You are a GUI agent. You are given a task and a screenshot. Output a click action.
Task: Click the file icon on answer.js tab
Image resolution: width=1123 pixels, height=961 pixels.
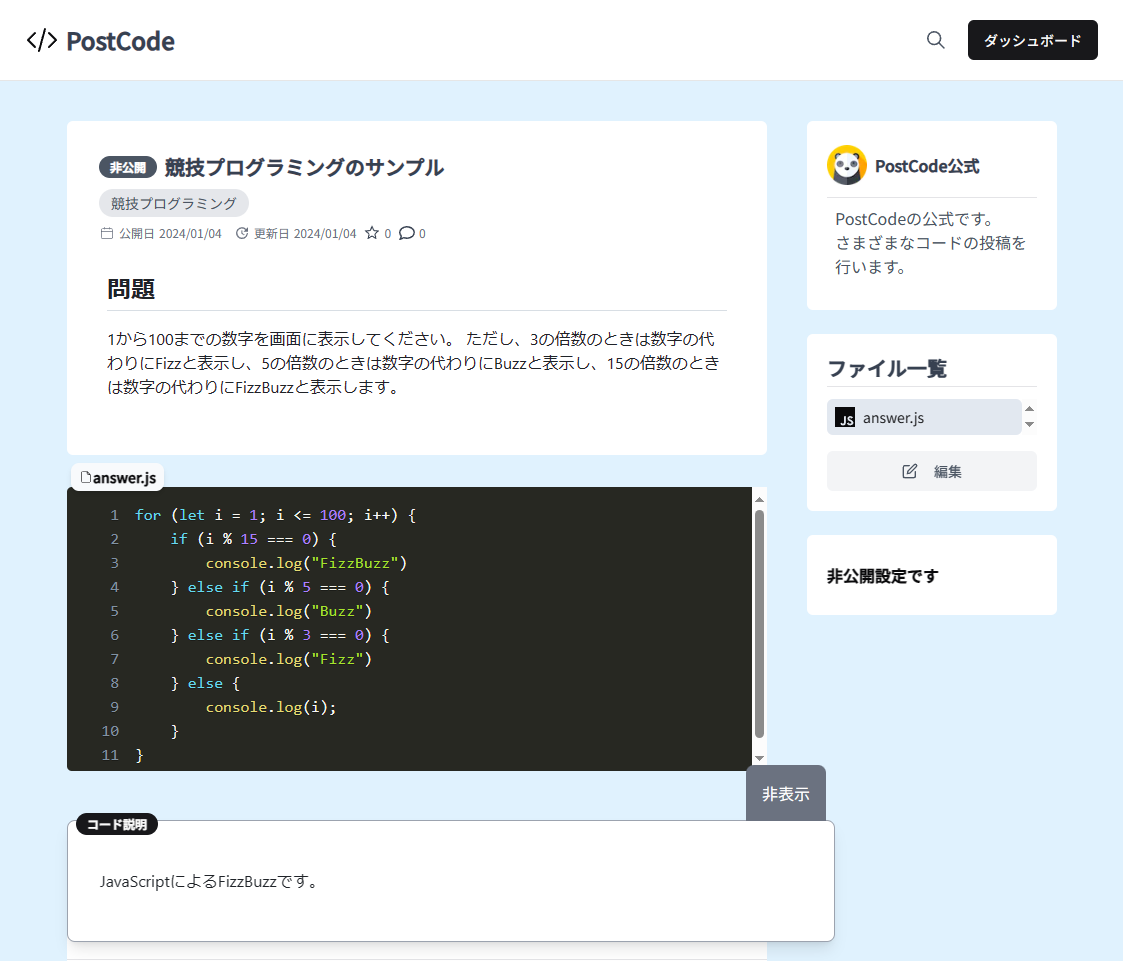86,477
